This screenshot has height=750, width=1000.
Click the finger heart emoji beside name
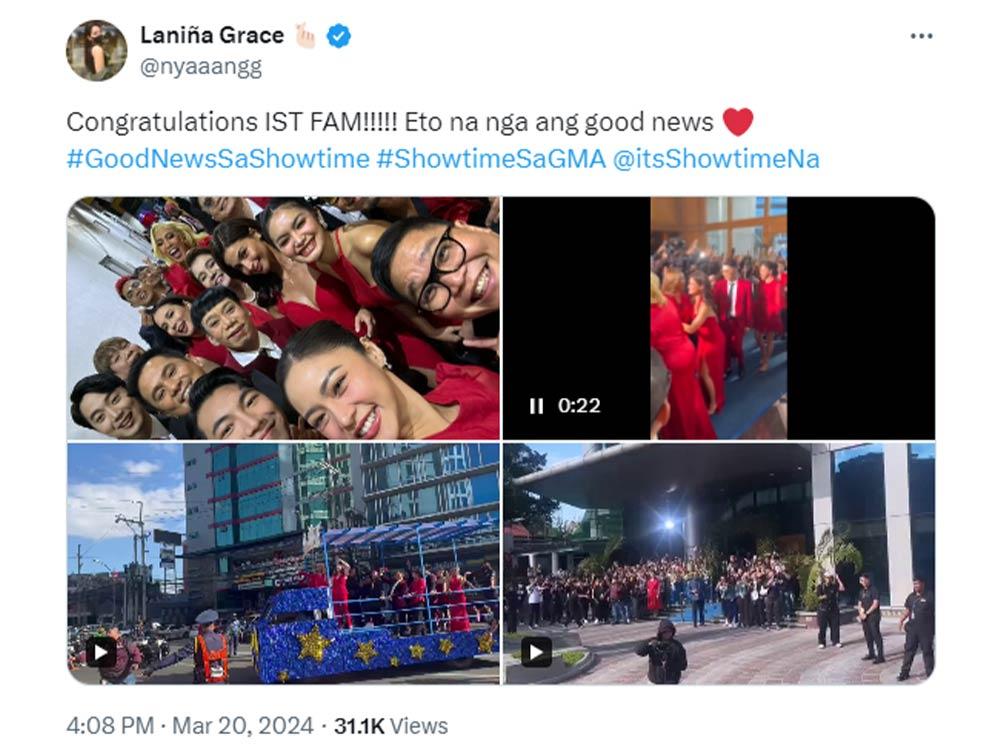pyautogui.click(x=305, y=36)
